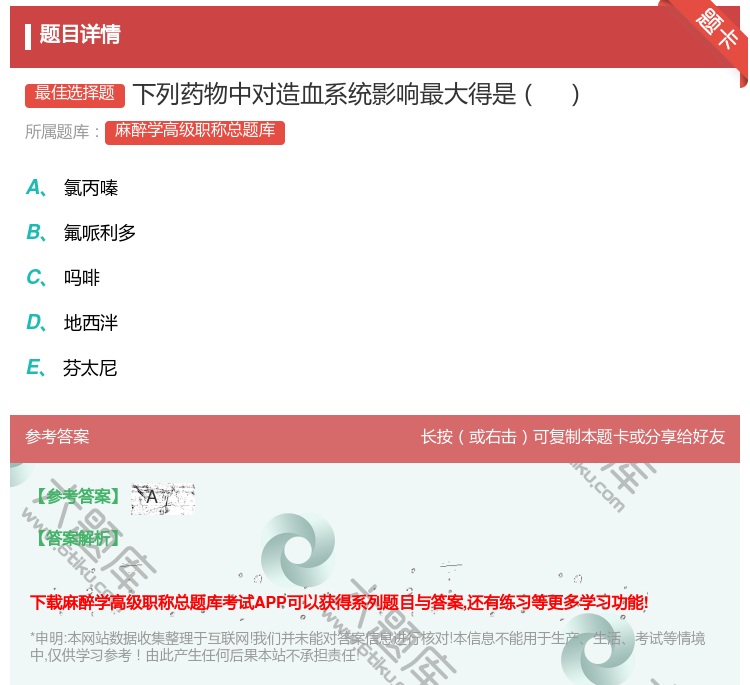Click the 最佳选择题 question type badge

pos(75,94)
